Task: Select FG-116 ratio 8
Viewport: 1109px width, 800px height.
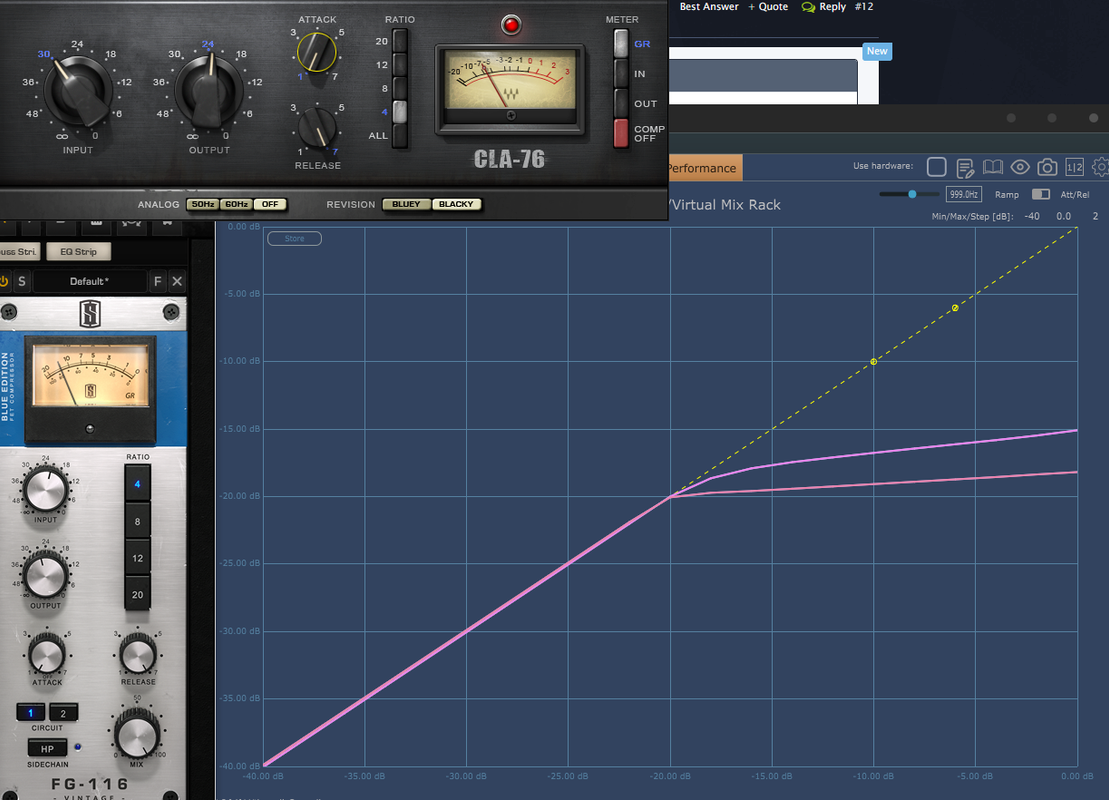Action: pos(137,521)
